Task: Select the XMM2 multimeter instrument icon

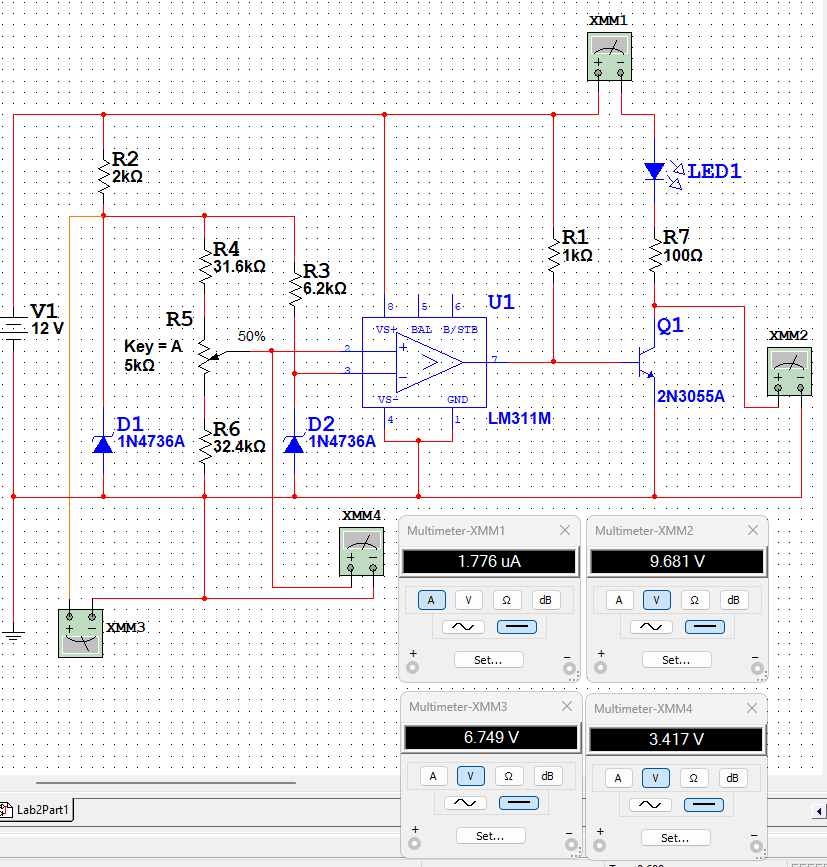Action: (x=789, y=372)
